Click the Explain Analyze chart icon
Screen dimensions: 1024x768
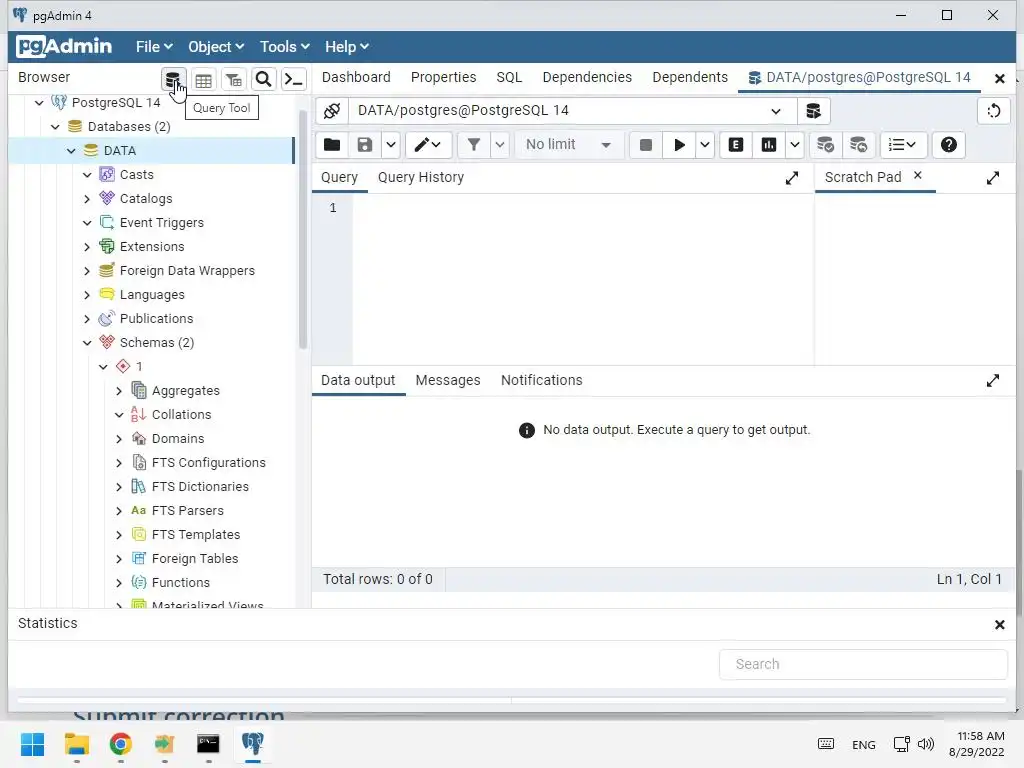769,145
